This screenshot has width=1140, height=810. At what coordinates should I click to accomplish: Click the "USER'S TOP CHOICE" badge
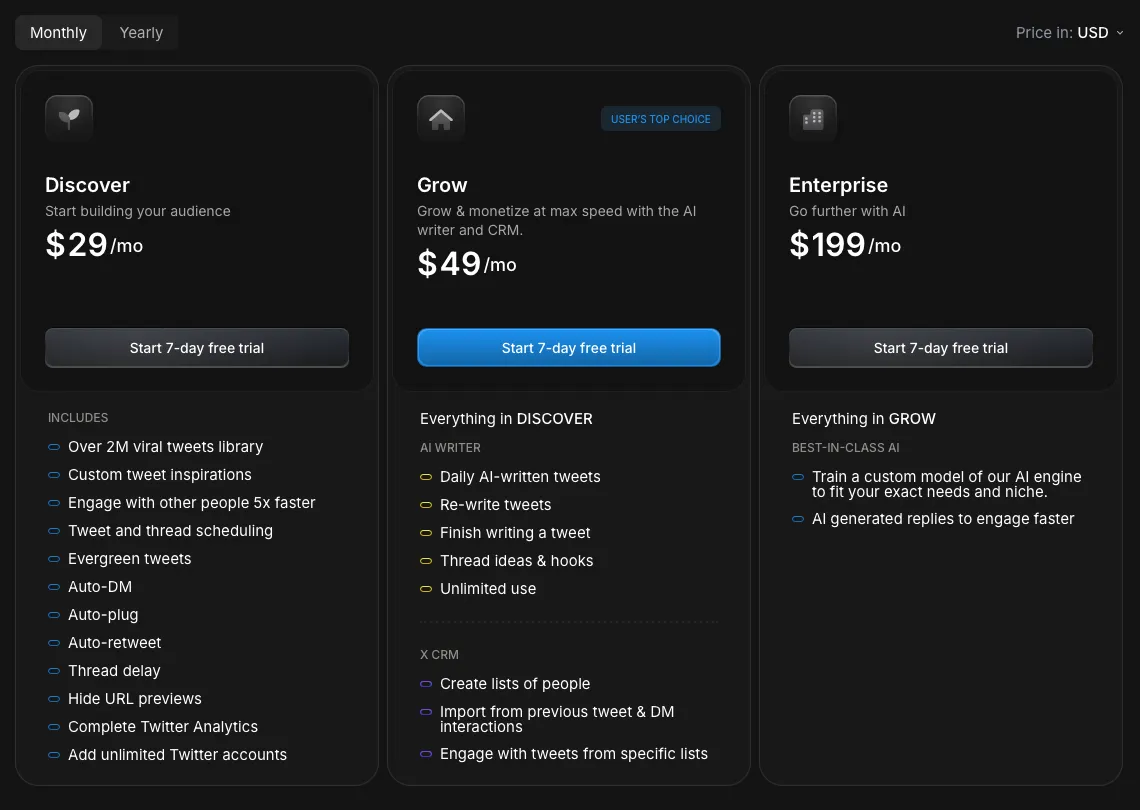coord(661,118)
